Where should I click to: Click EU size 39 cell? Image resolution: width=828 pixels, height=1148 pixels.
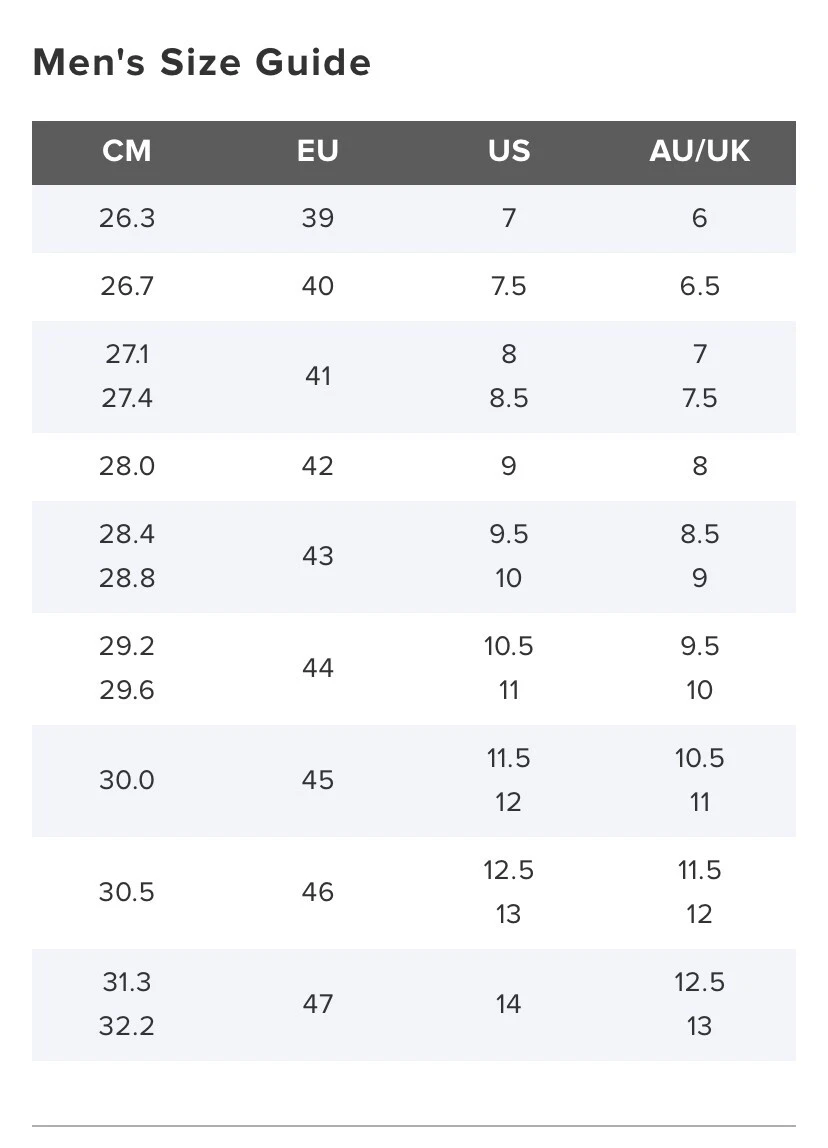click(x=318, y=218)
